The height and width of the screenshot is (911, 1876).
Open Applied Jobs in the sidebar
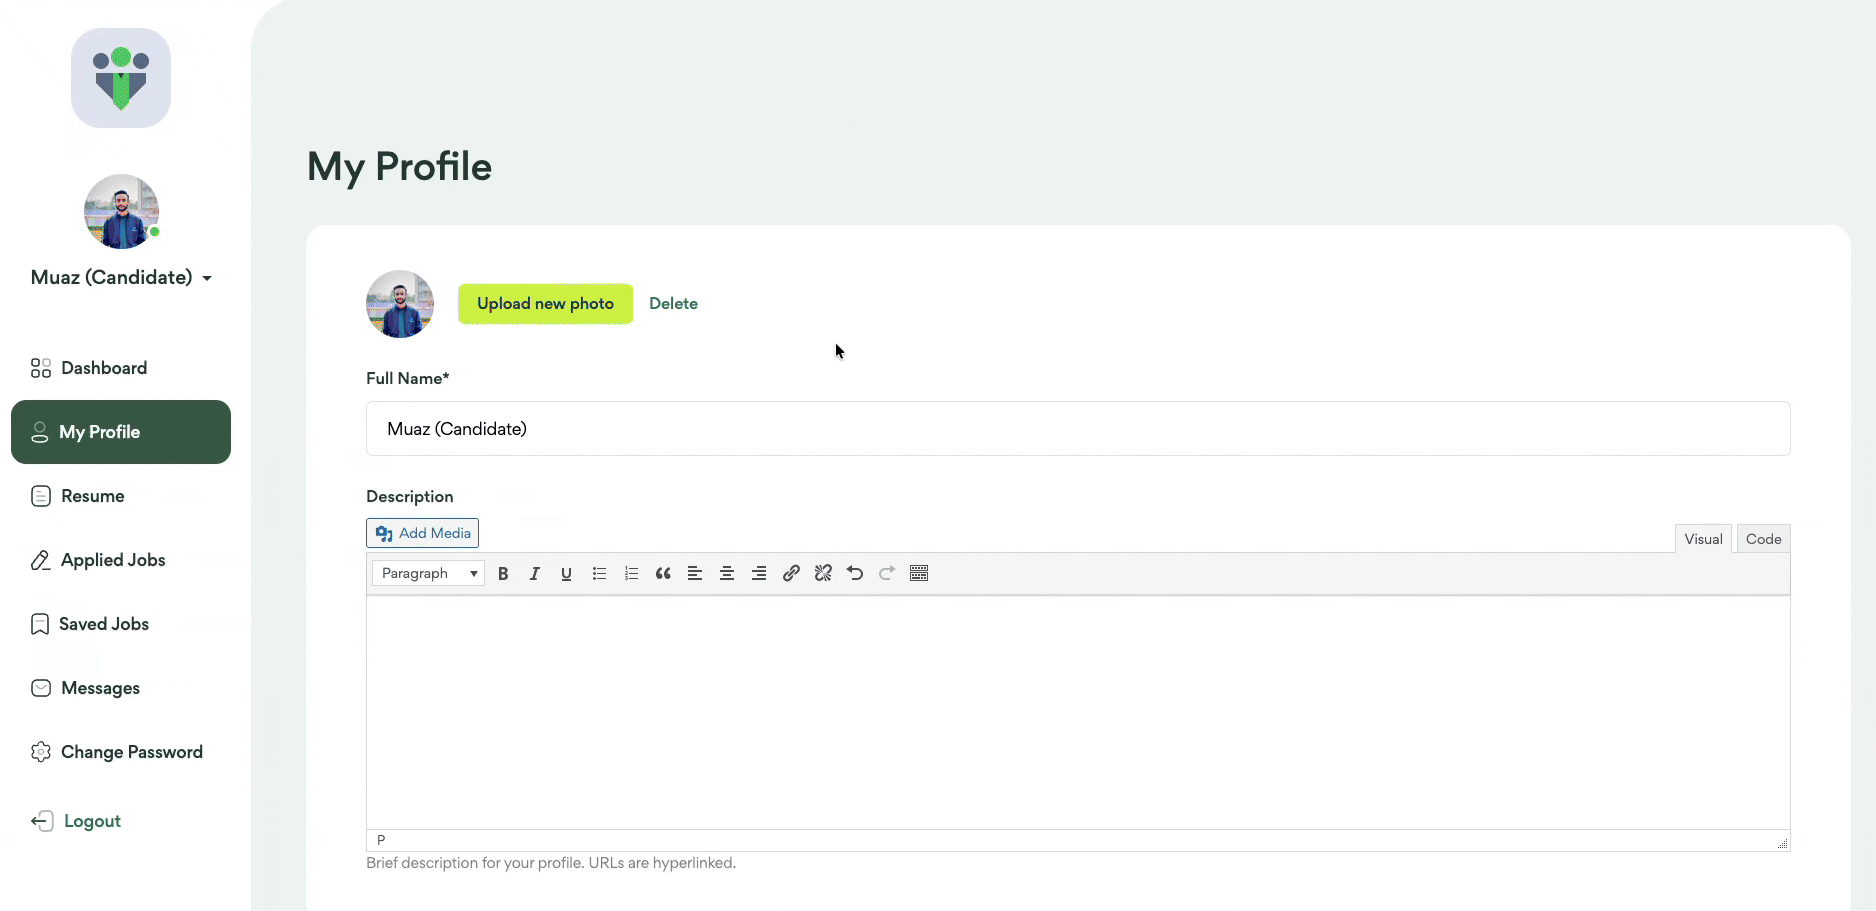point(113,560)
